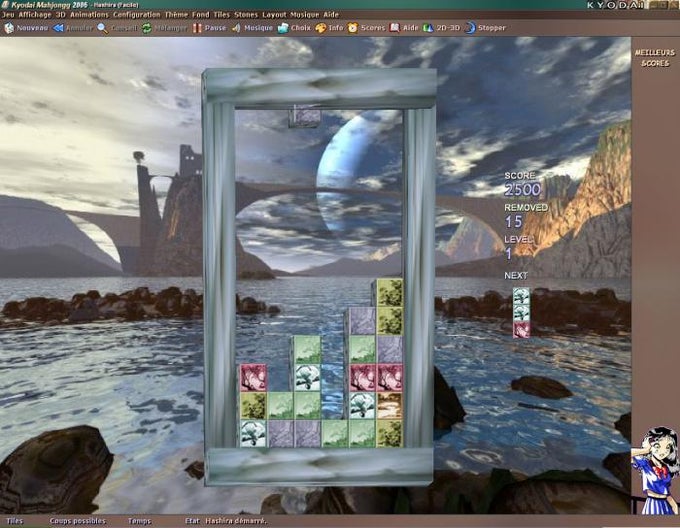The image size is (680, 528).
Task: Click the Stopper moon button
Action: click(485, 28)
